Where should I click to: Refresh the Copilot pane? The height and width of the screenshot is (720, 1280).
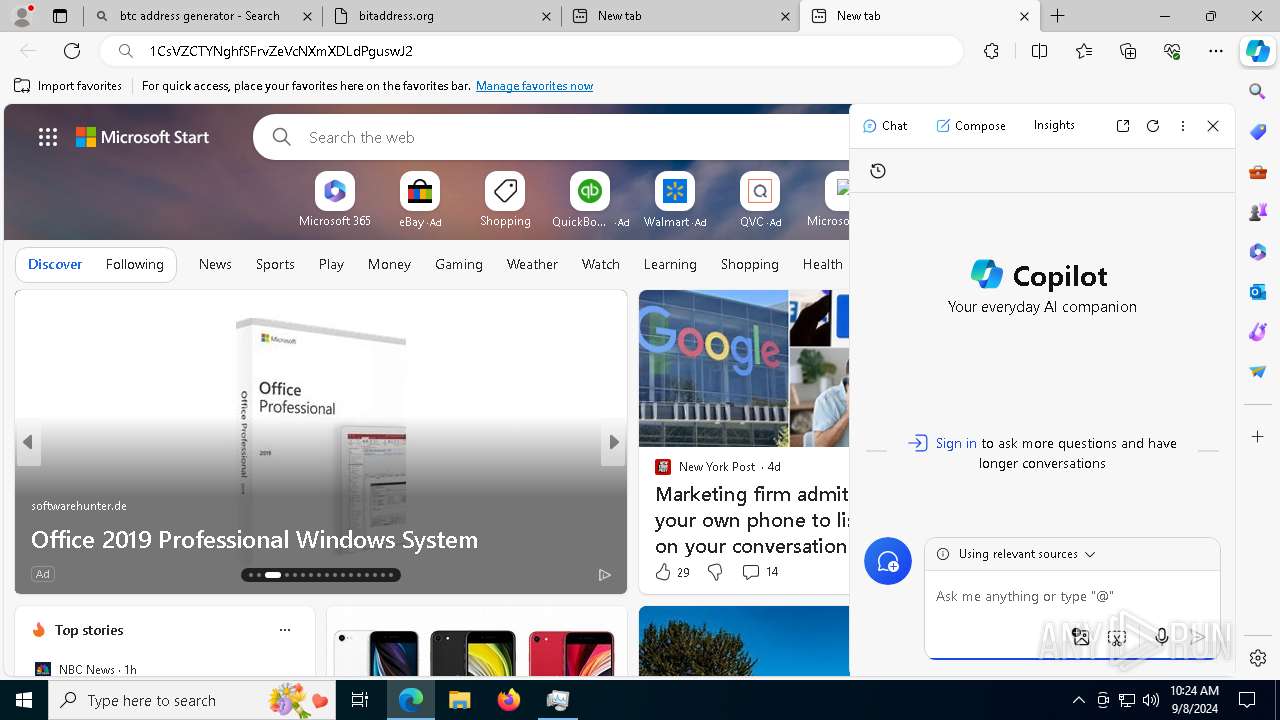tap(1153, 126)
